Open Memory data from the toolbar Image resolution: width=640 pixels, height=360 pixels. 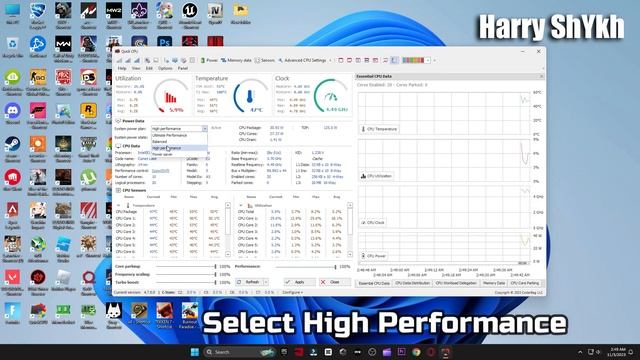click(236, 60)
